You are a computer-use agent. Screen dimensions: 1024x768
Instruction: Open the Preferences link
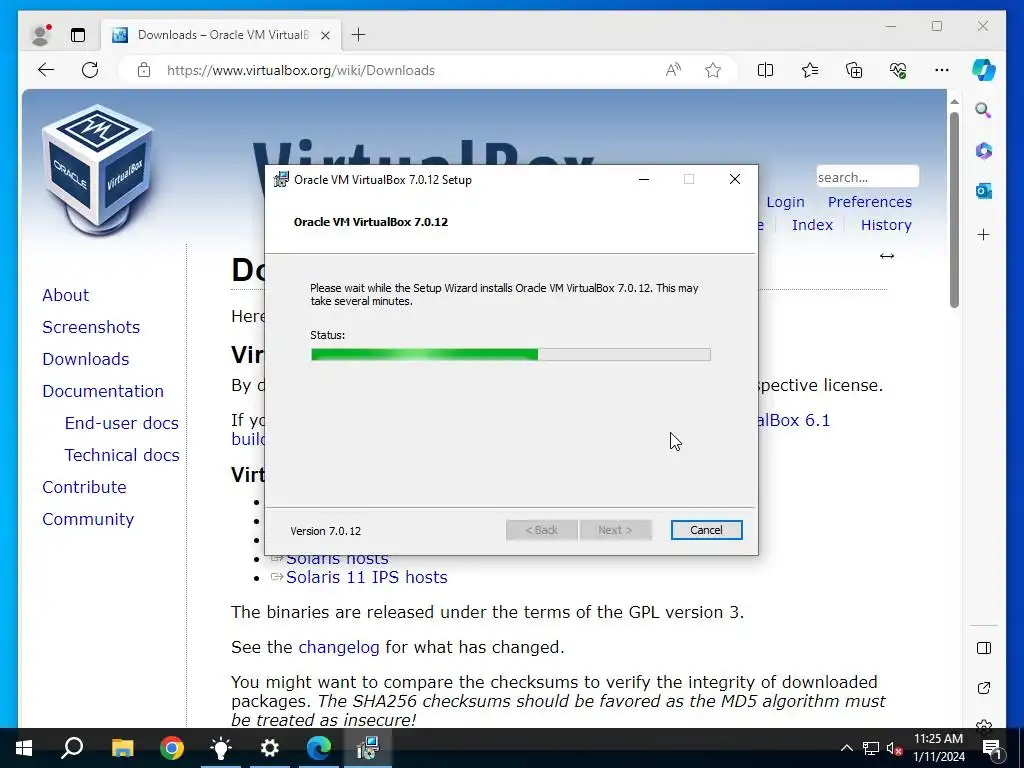(869, 202)
